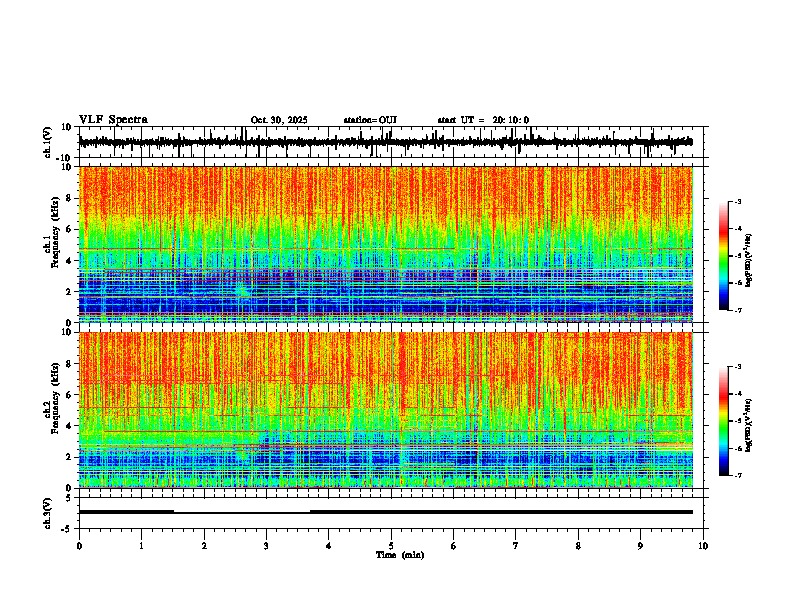Image resolution: width=792 pixels, height=612 pixels.
Task: Click time axis tick label "5"
Action: tap(391, 546)
